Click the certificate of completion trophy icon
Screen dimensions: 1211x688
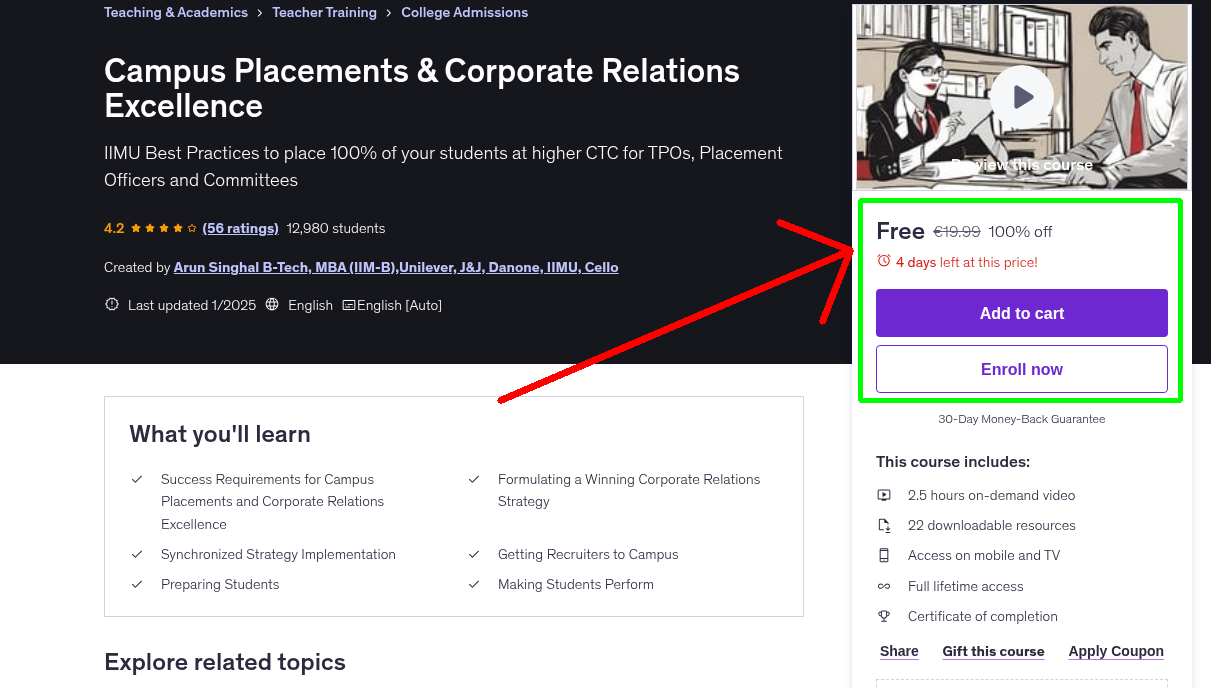click(x=884, y=615)
